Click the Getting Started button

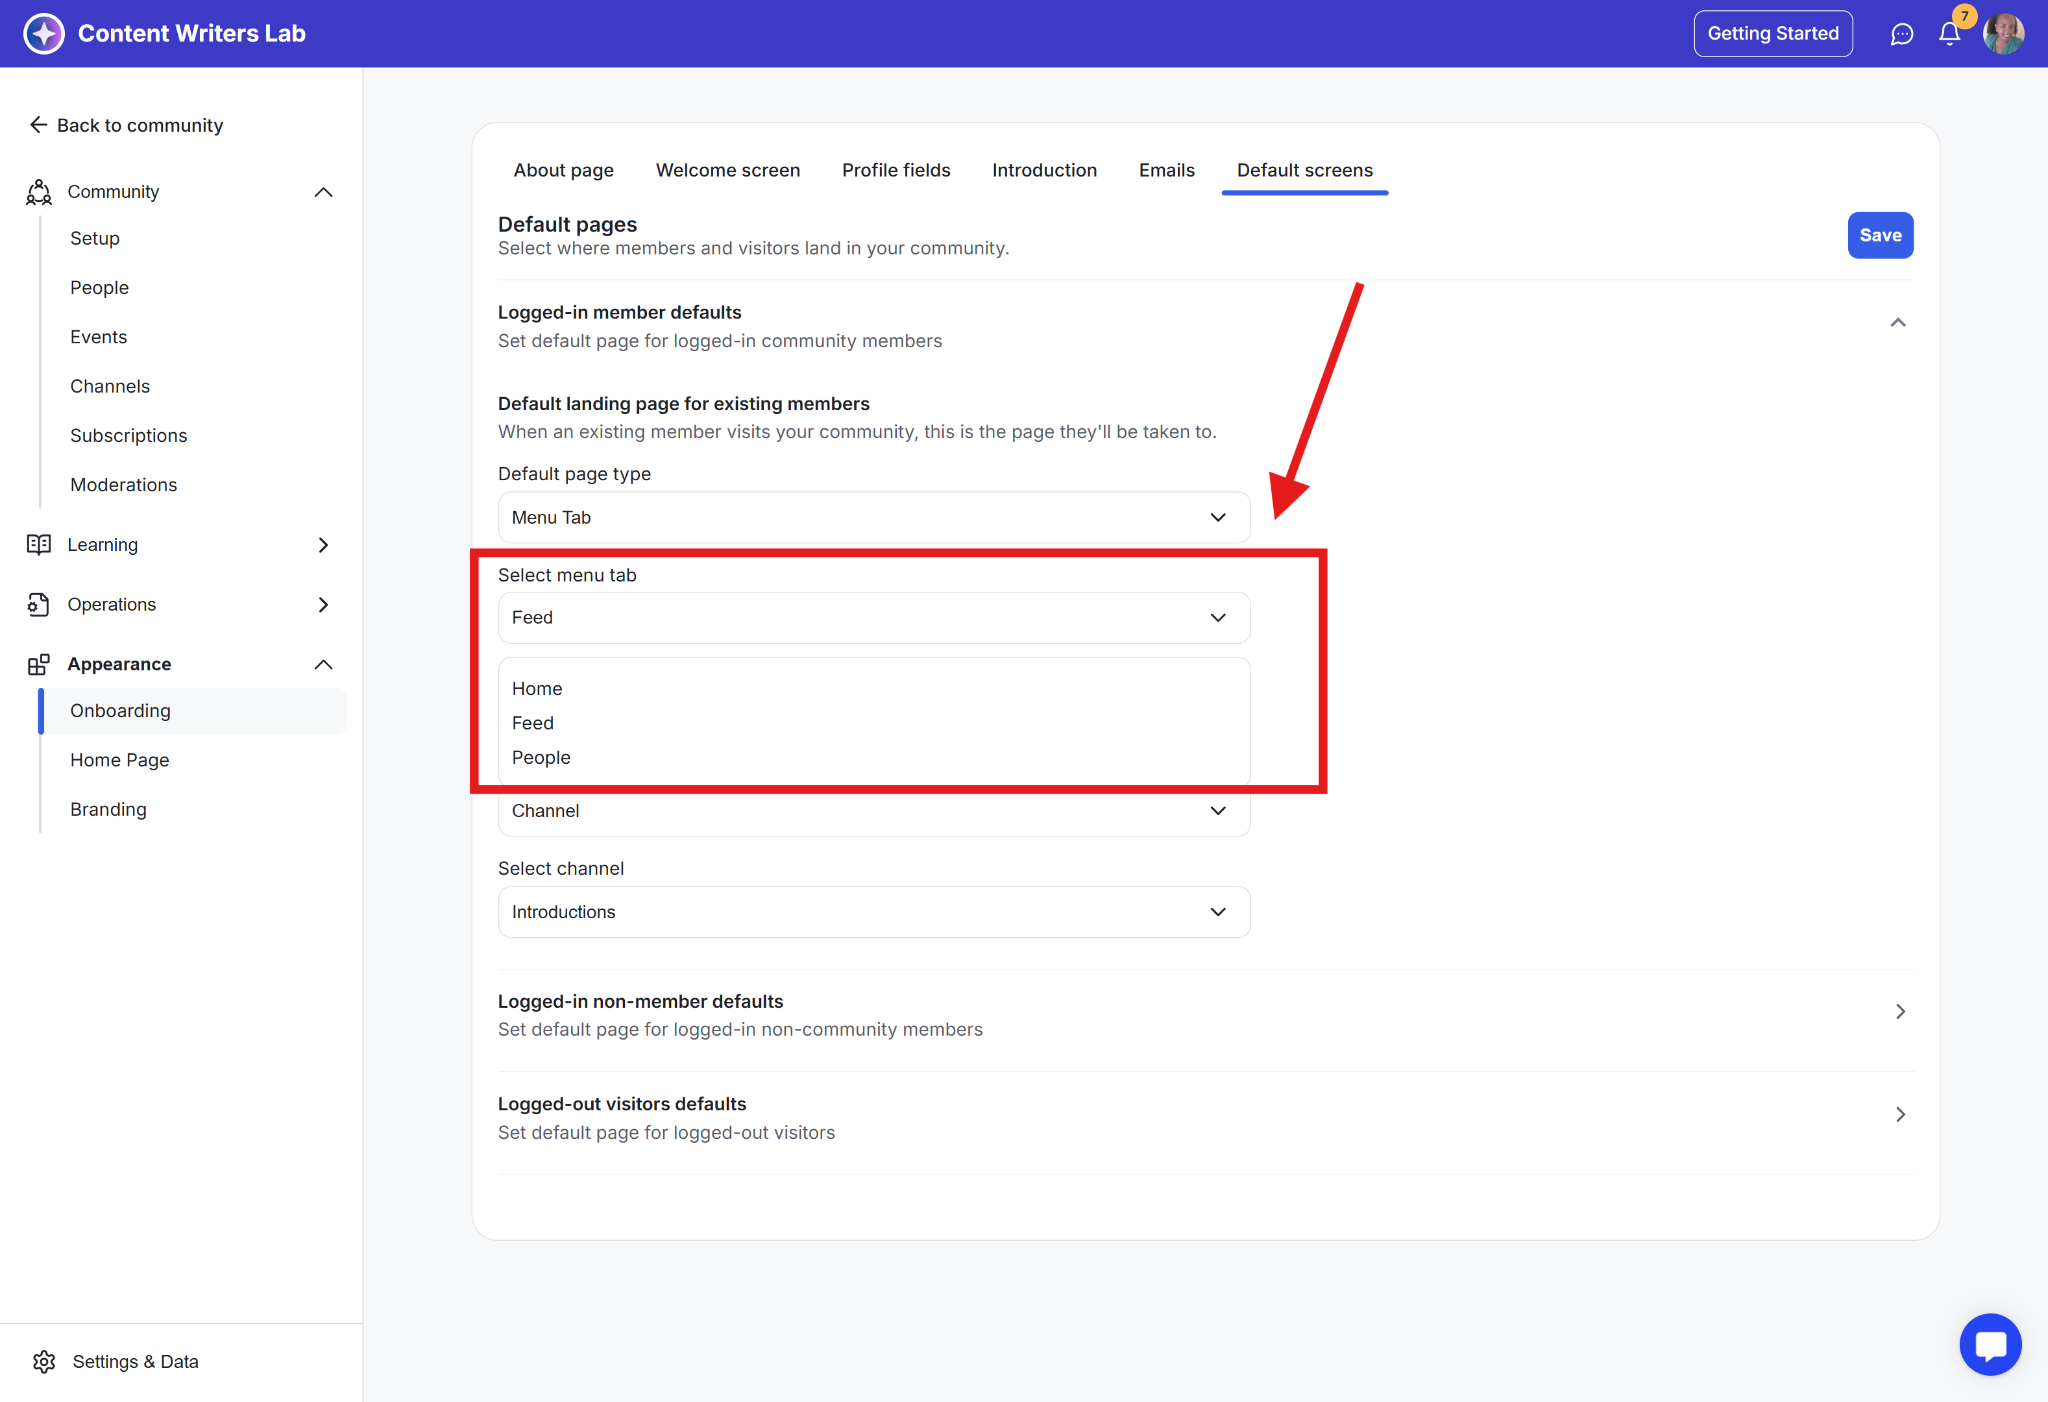pyautogui.click(x=1772, y=34)
